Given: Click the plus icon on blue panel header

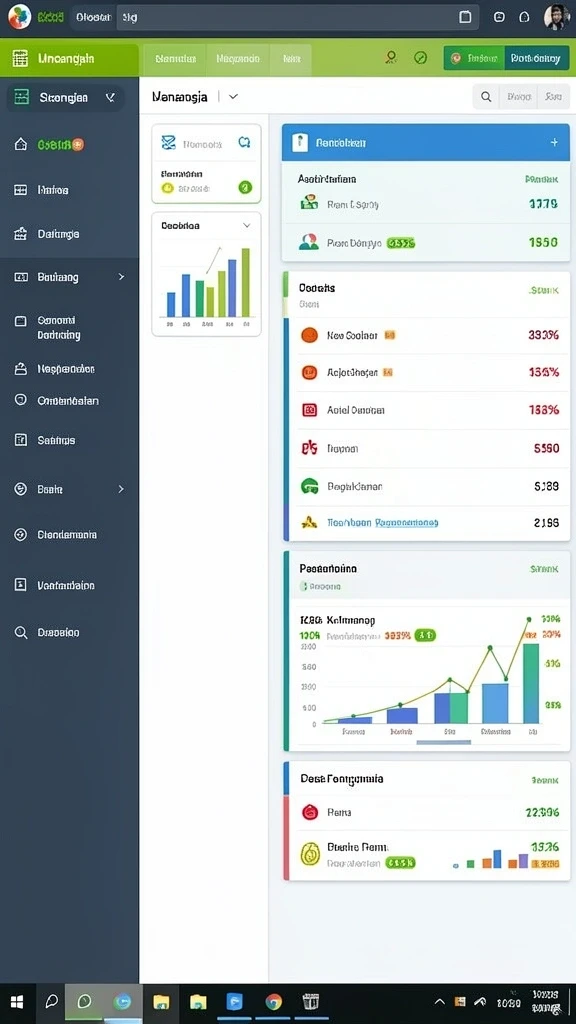Looking at the screenshot, I should (554, 142).
